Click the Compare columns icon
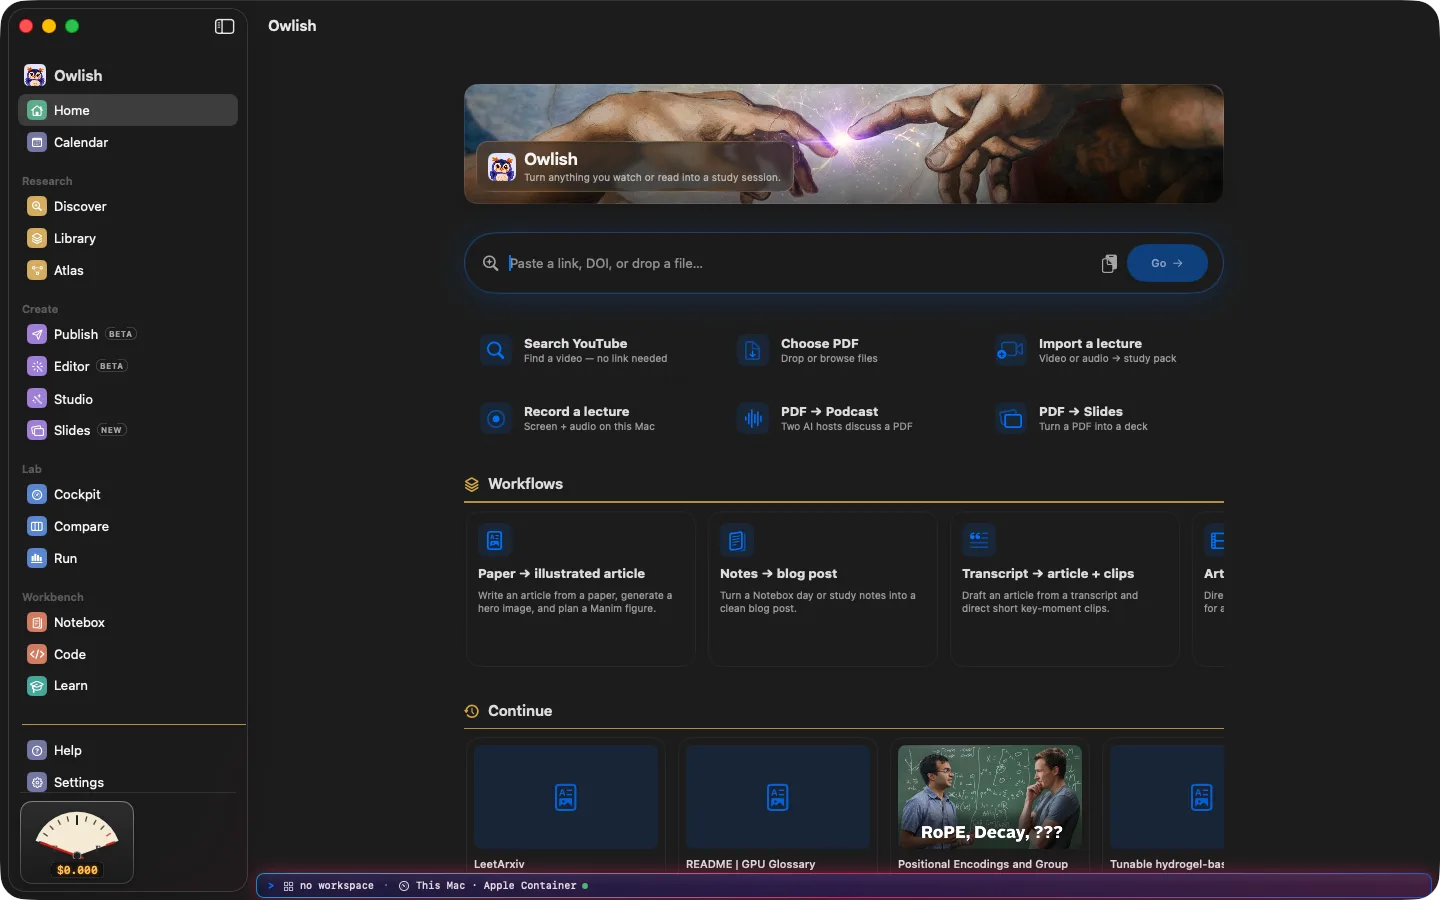Image resolution: width=1440 pixels, height=900 pixels. (x=37, y=526)
